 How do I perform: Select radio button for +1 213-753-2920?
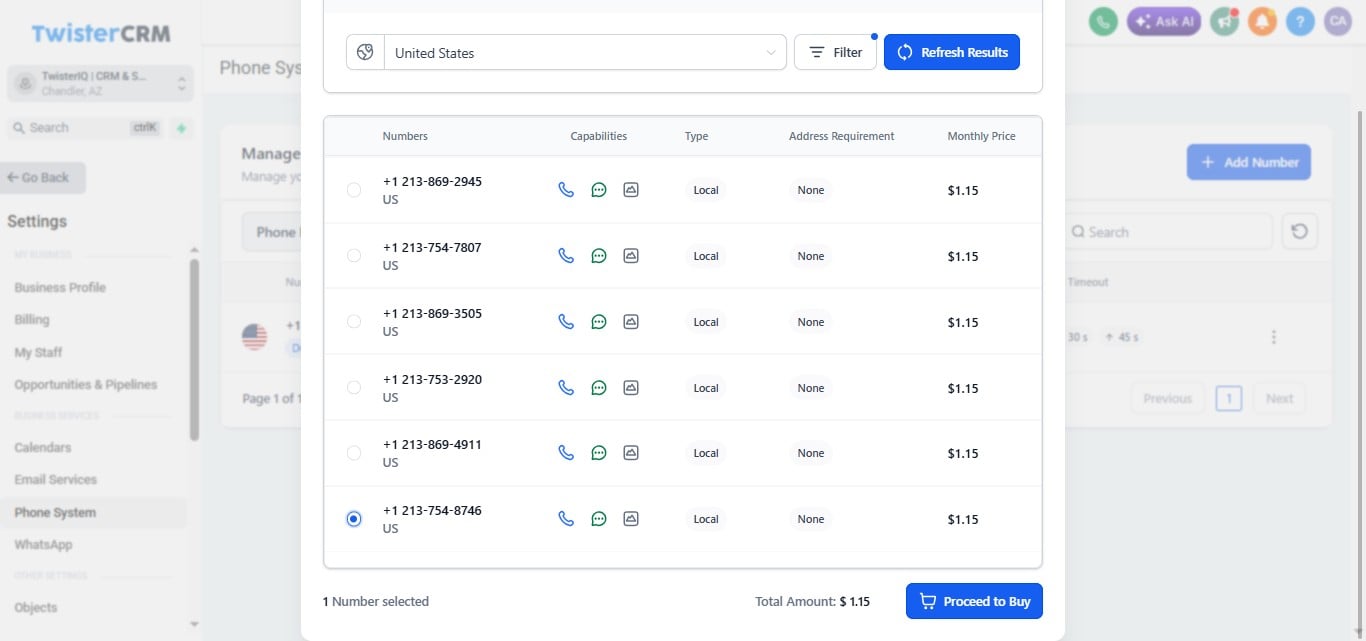[354, 387]
